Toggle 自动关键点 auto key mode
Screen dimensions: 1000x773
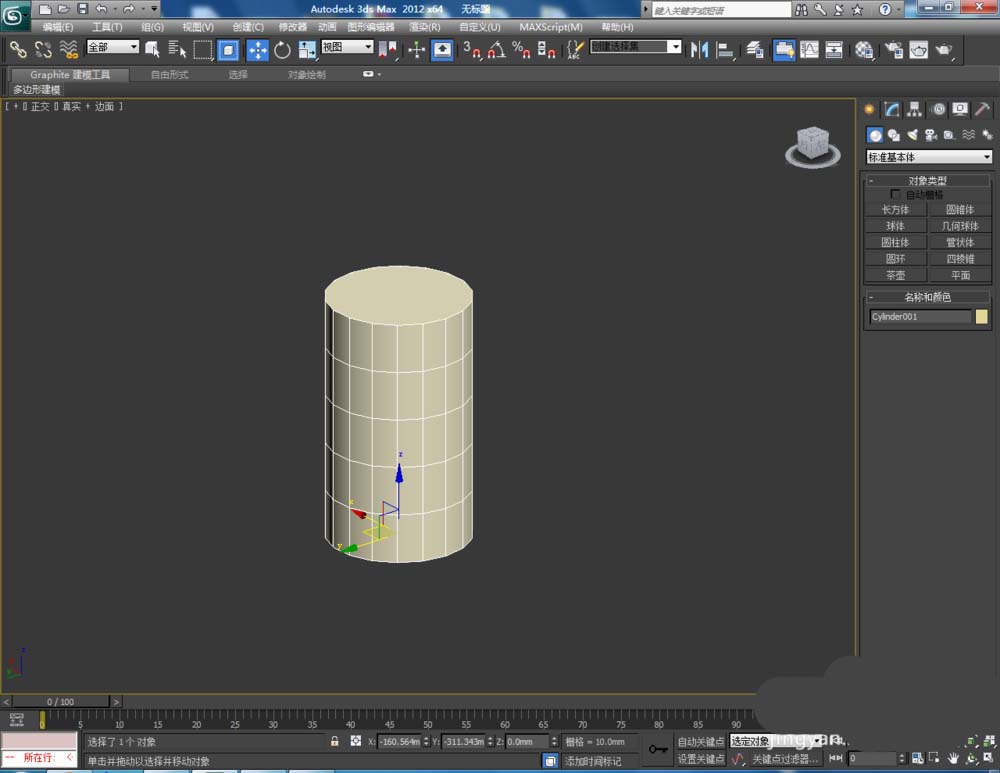700,742
